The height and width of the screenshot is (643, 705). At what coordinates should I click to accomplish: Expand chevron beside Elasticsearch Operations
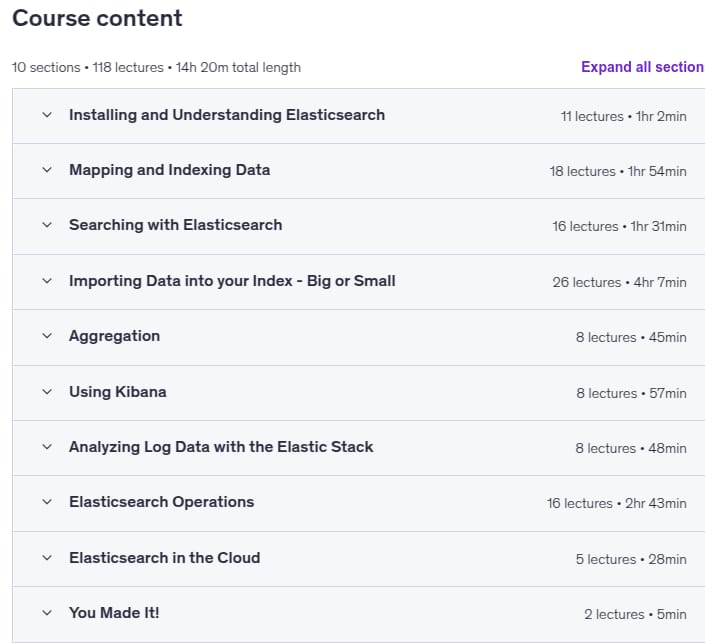(x=47, y=502)
